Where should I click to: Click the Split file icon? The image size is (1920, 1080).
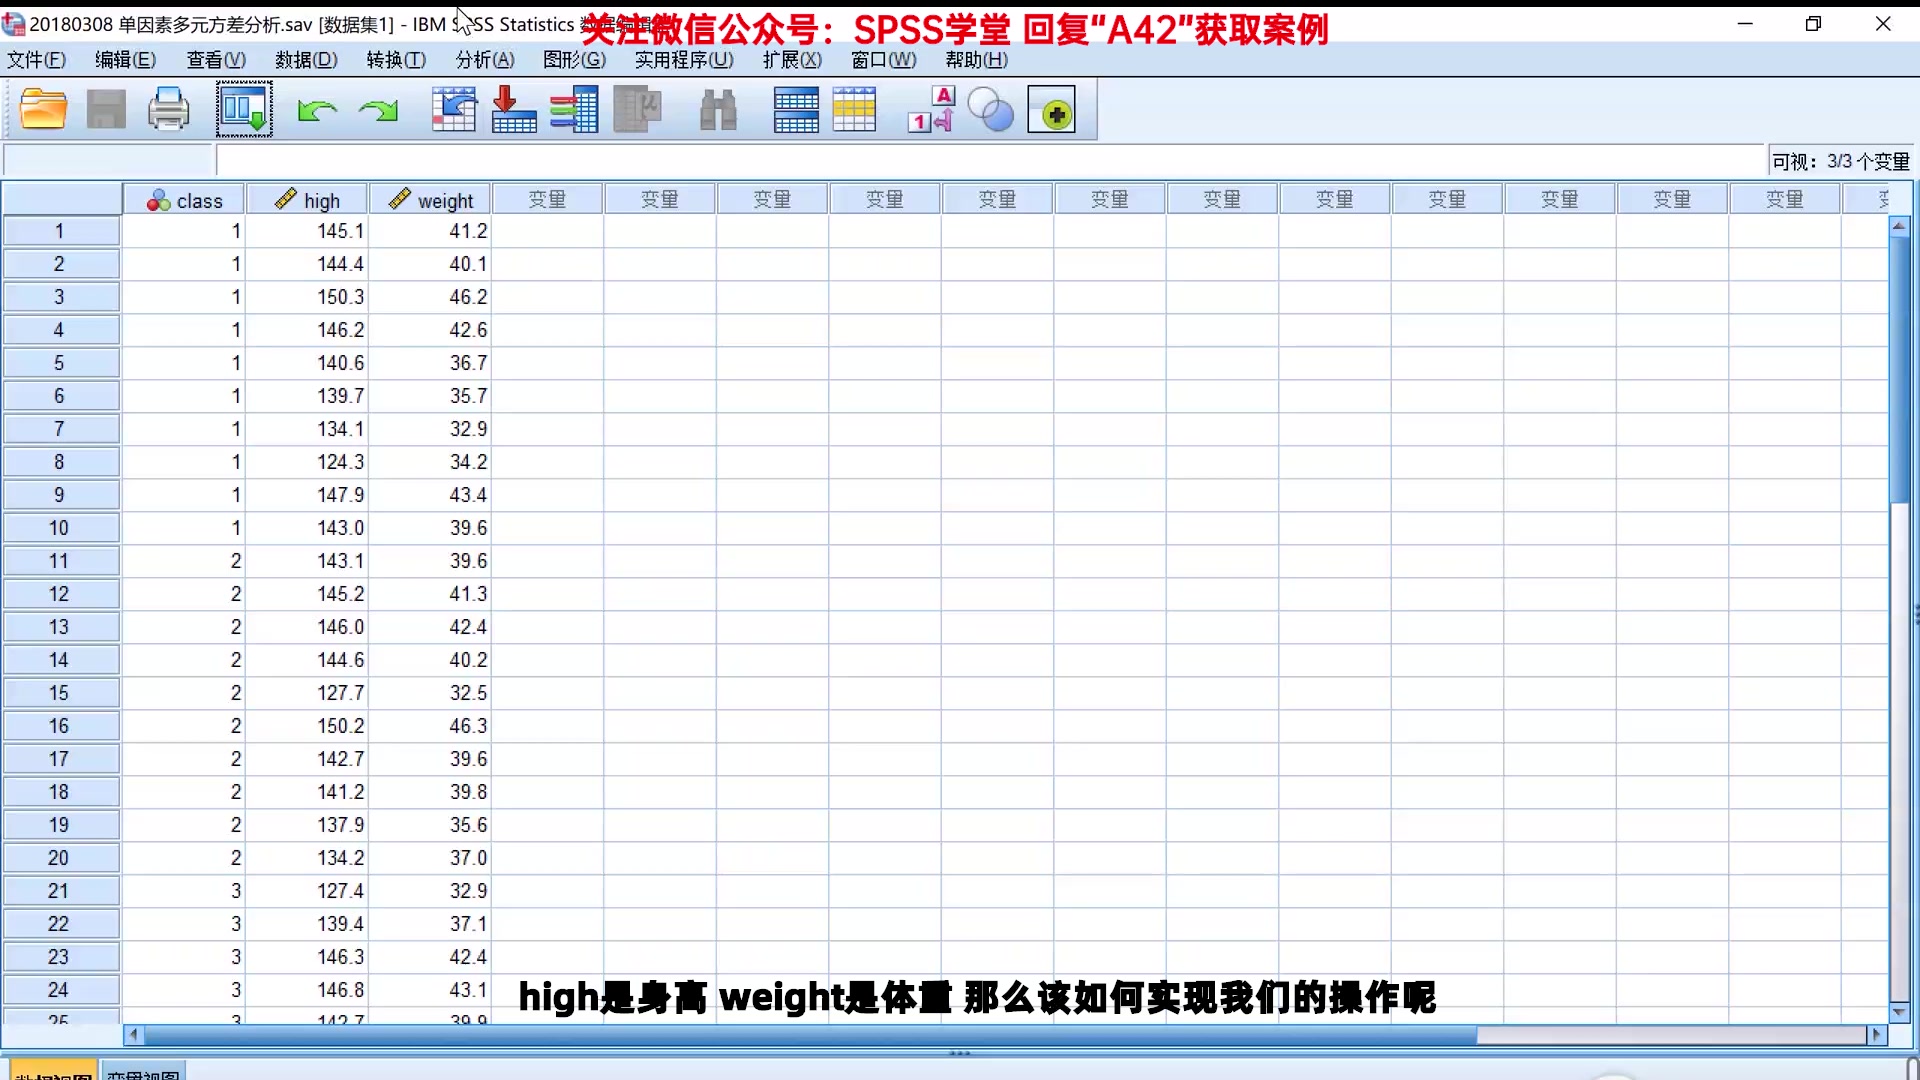coord(796,110)
